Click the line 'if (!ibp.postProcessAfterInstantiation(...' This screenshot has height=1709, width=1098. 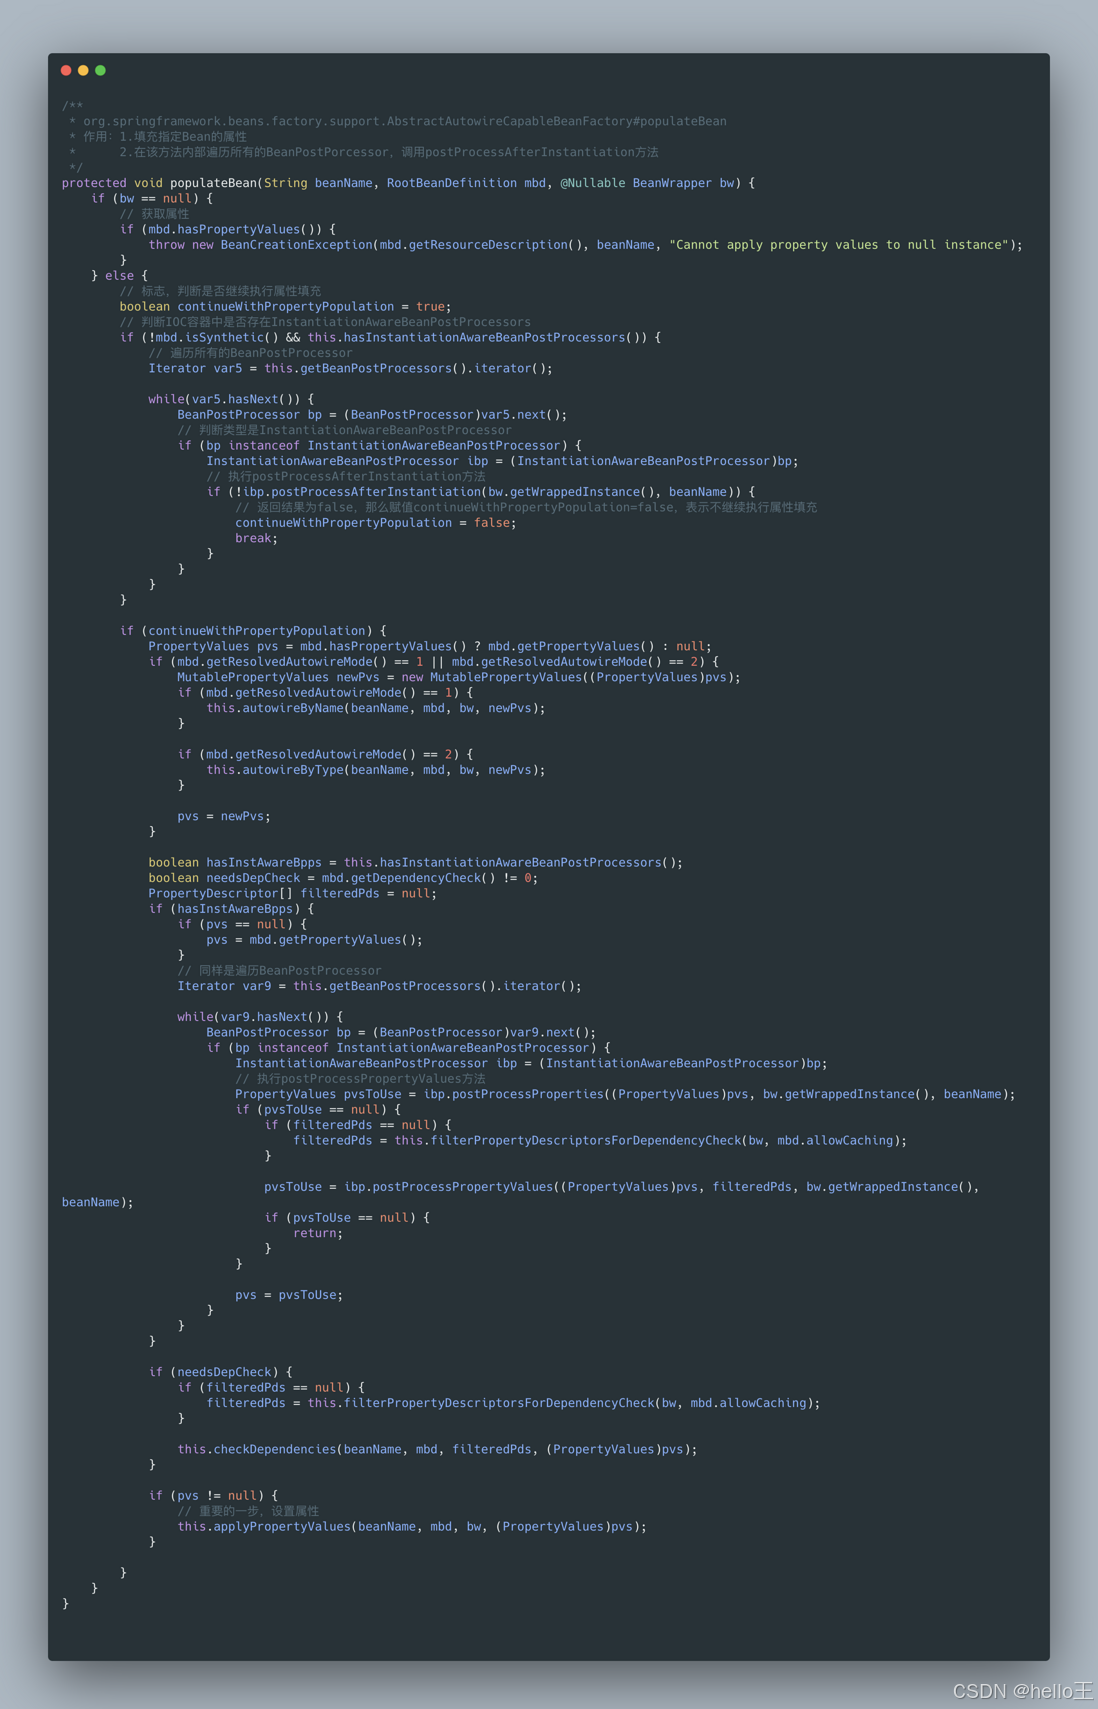481,492
